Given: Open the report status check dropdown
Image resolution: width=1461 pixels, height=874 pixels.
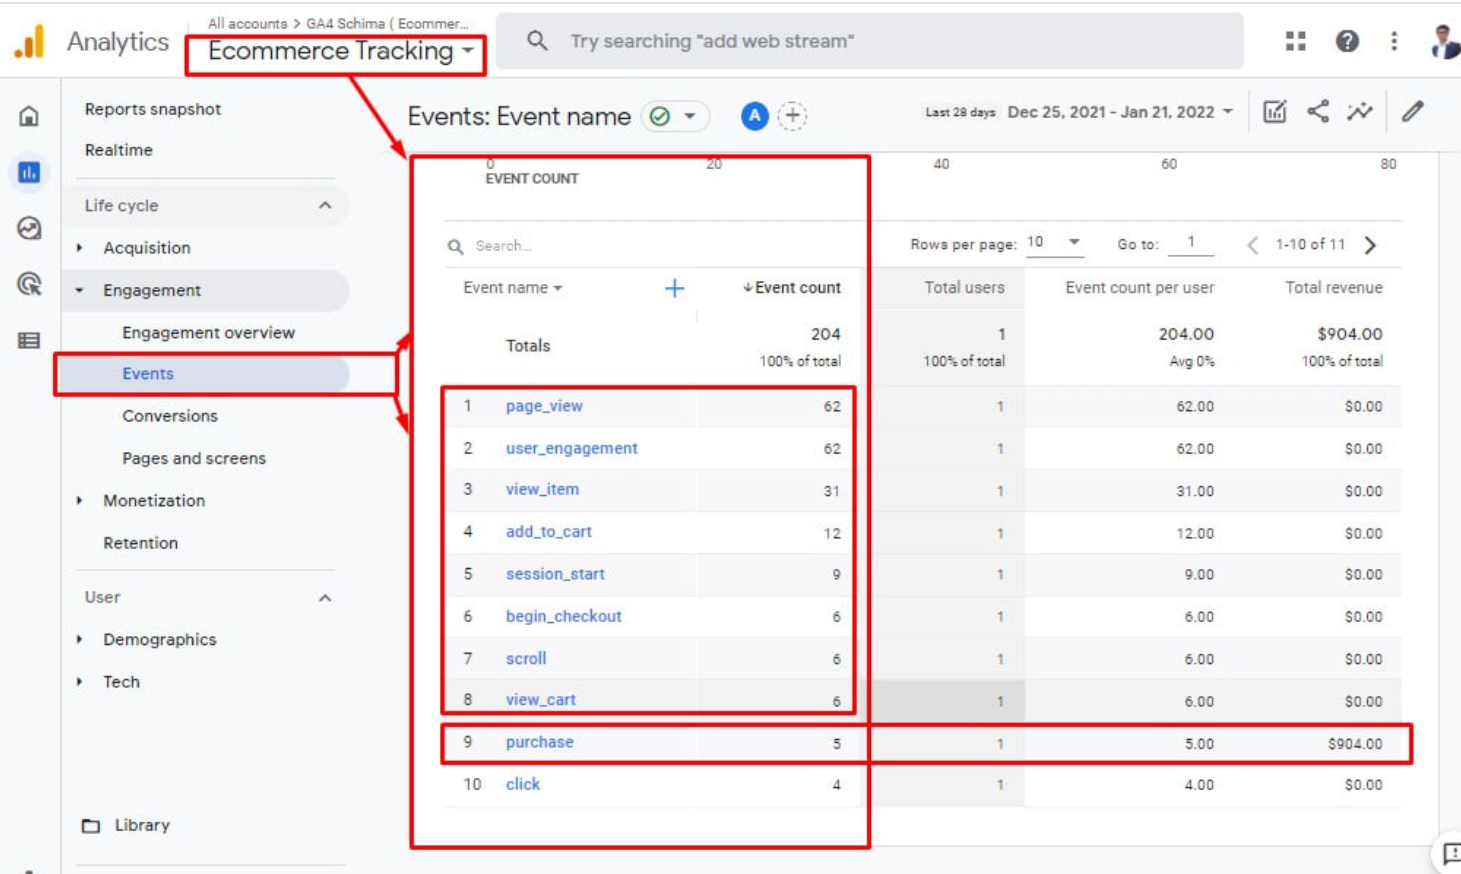Looking at the screenshot, I should point(674,116).
